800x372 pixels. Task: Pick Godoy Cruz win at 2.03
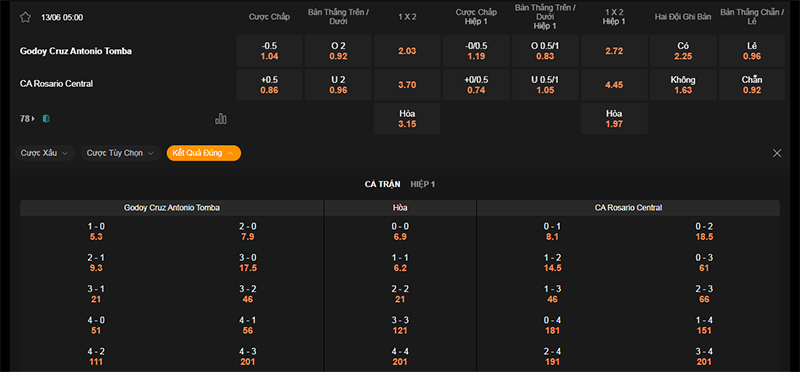point(407,51)
